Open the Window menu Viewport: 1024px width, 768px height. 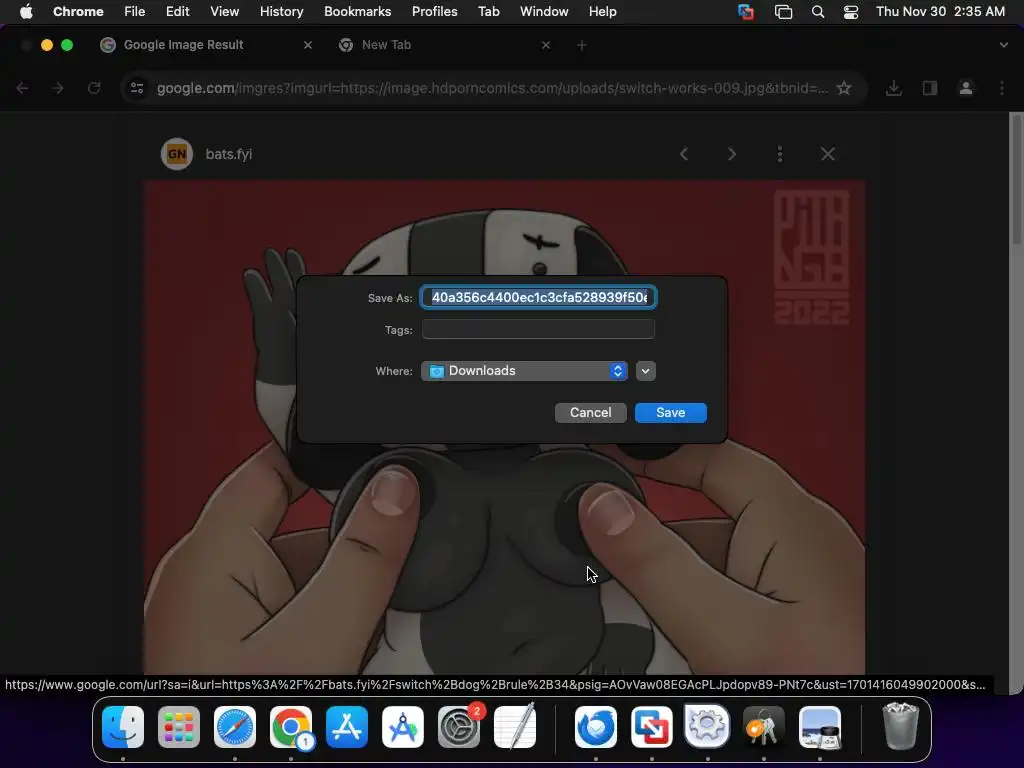(544, 11)
